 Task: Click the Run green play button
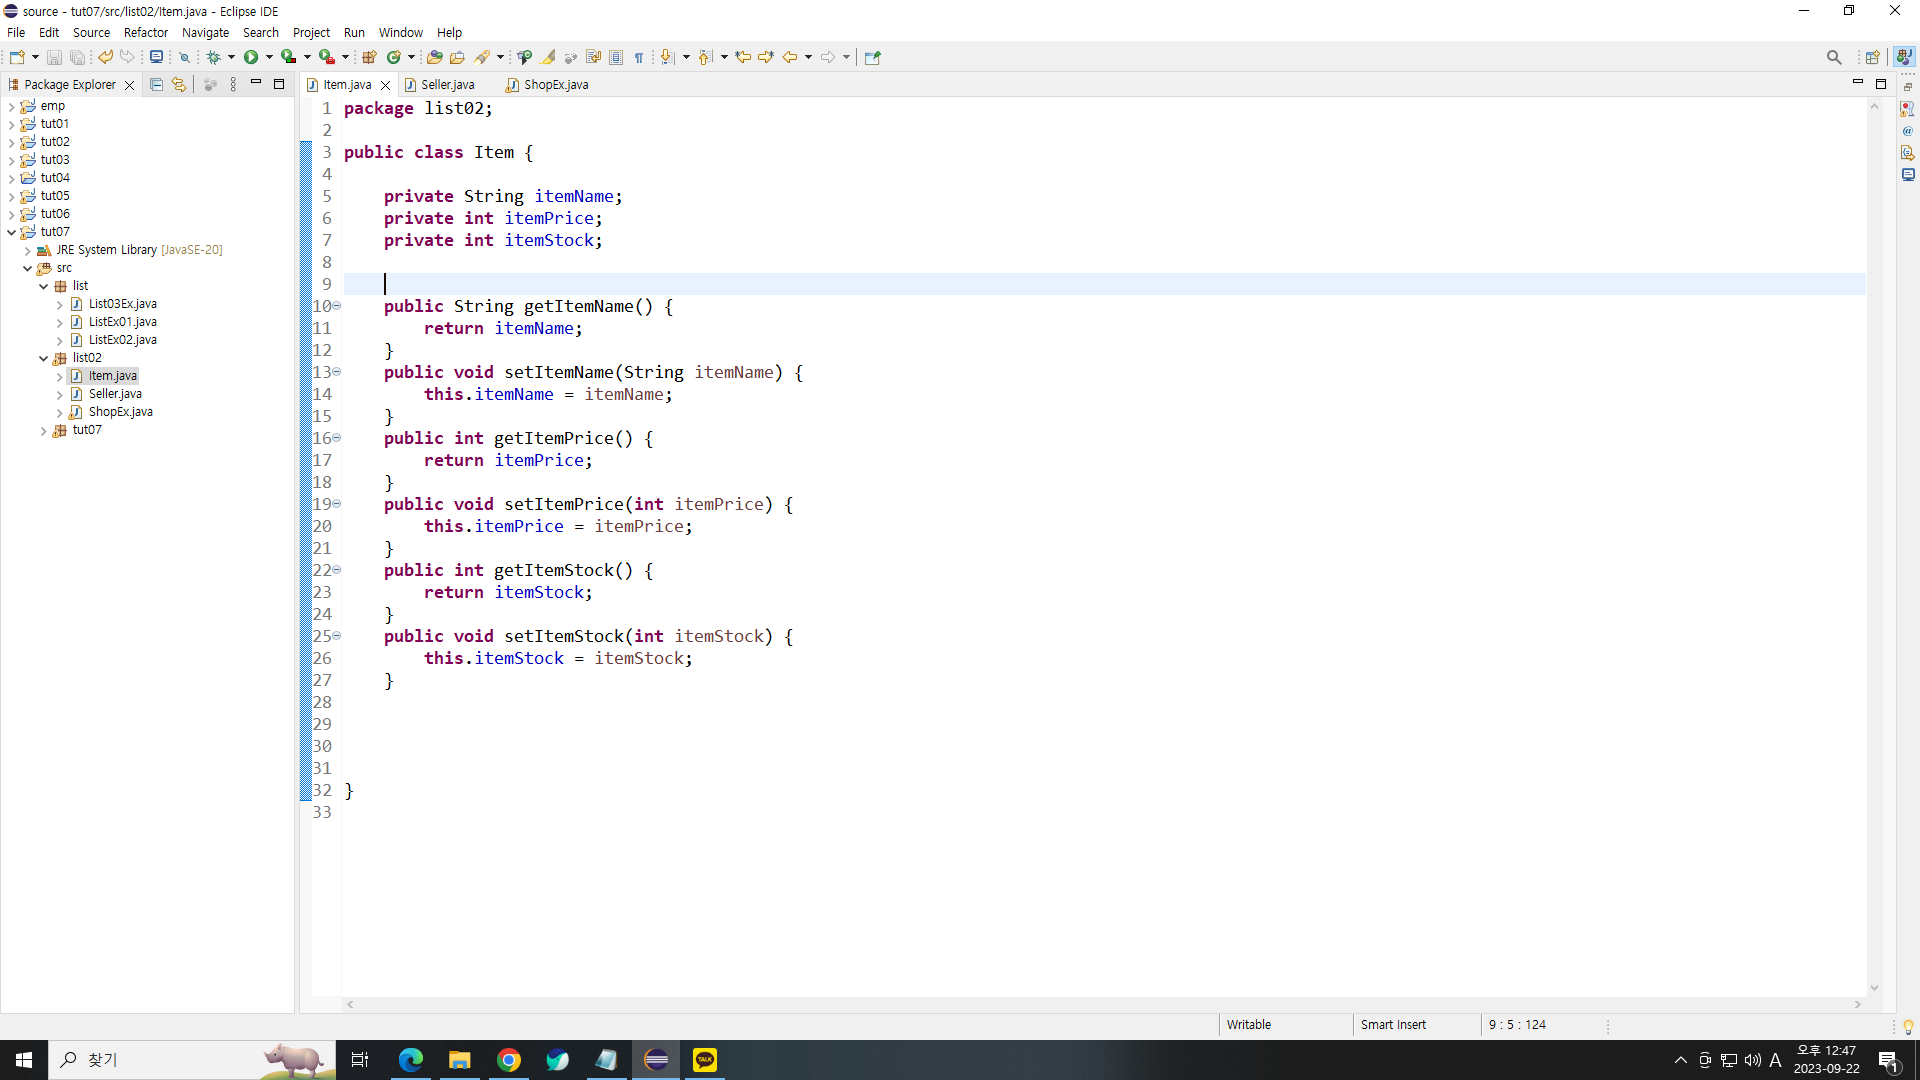[x=251, y=57]
